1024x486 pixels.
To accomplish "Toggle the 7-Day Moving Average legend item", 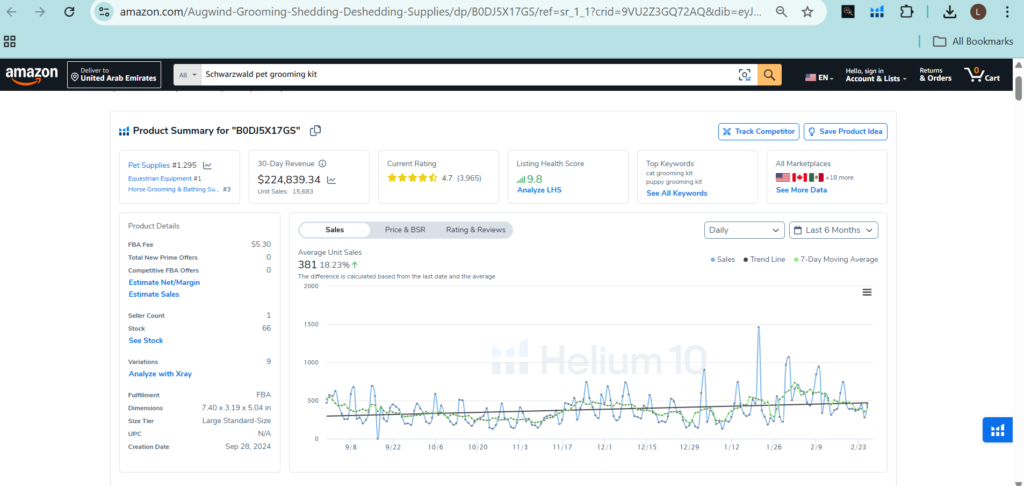I will click(x=836, y=259).
